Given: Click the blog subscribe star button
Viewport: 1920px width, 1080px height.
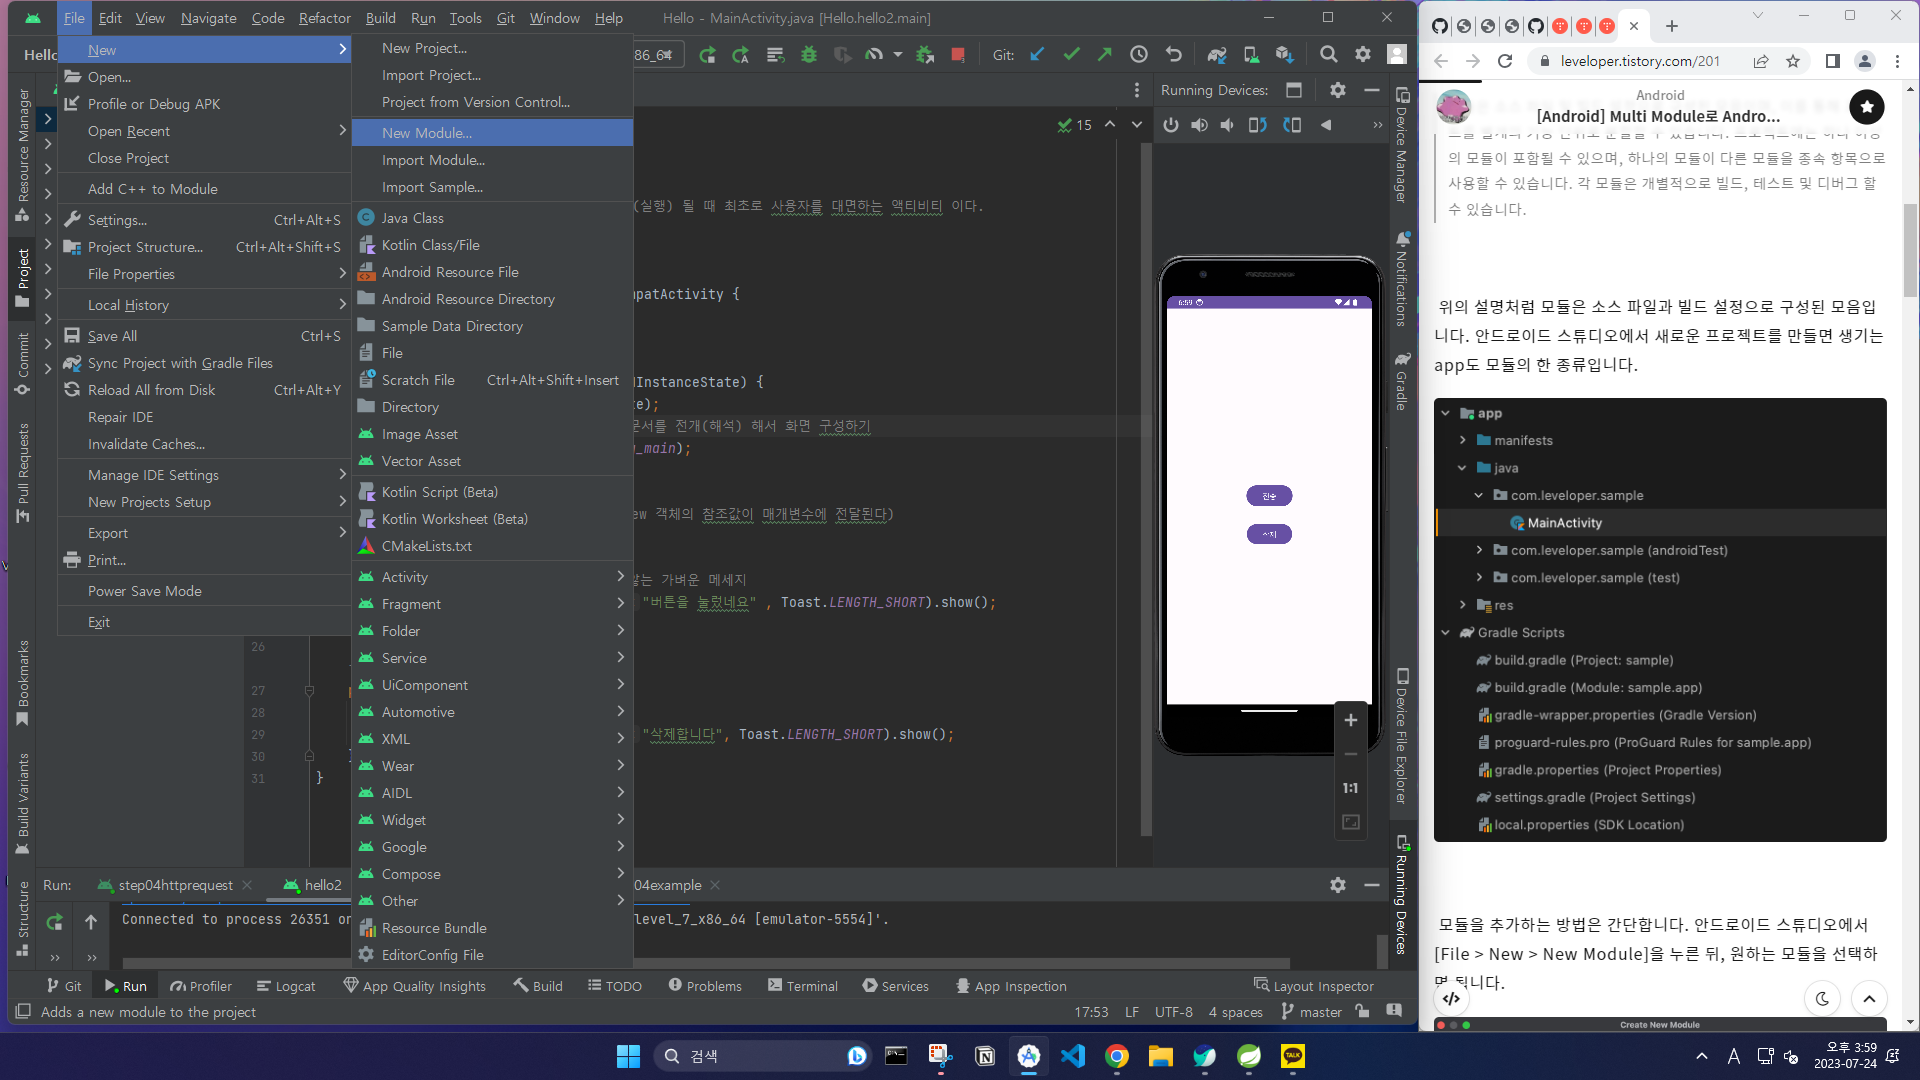Looking at the screenshot, I should point(1866,107).
